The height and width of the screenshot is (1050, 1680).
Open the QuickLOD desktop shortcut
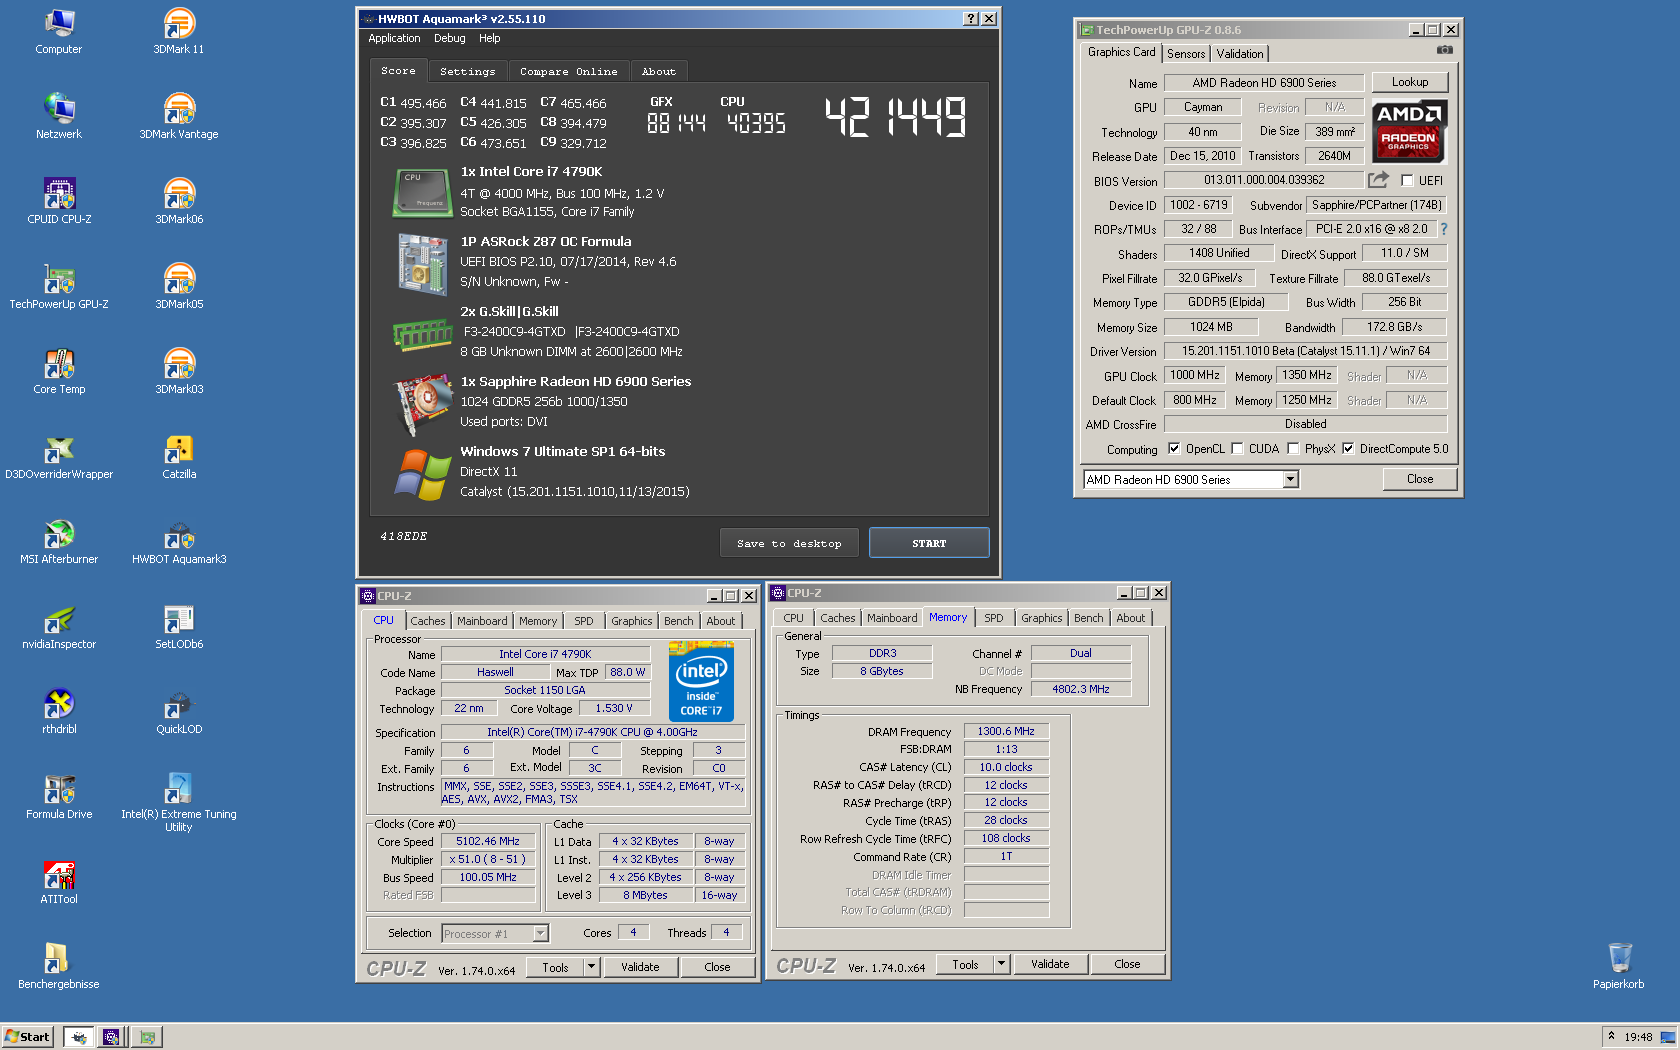pos(179,711)
